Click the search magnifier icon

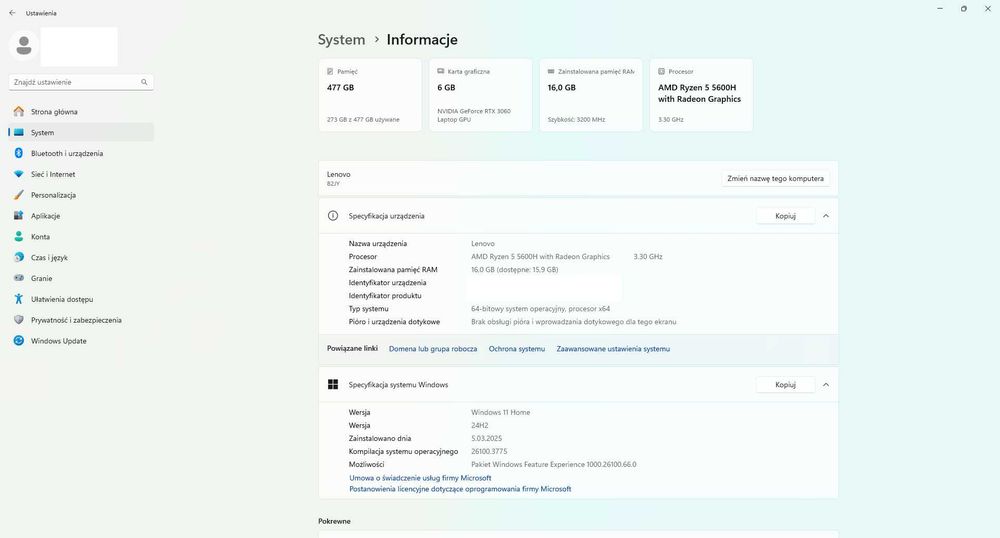tap(144, 82)
